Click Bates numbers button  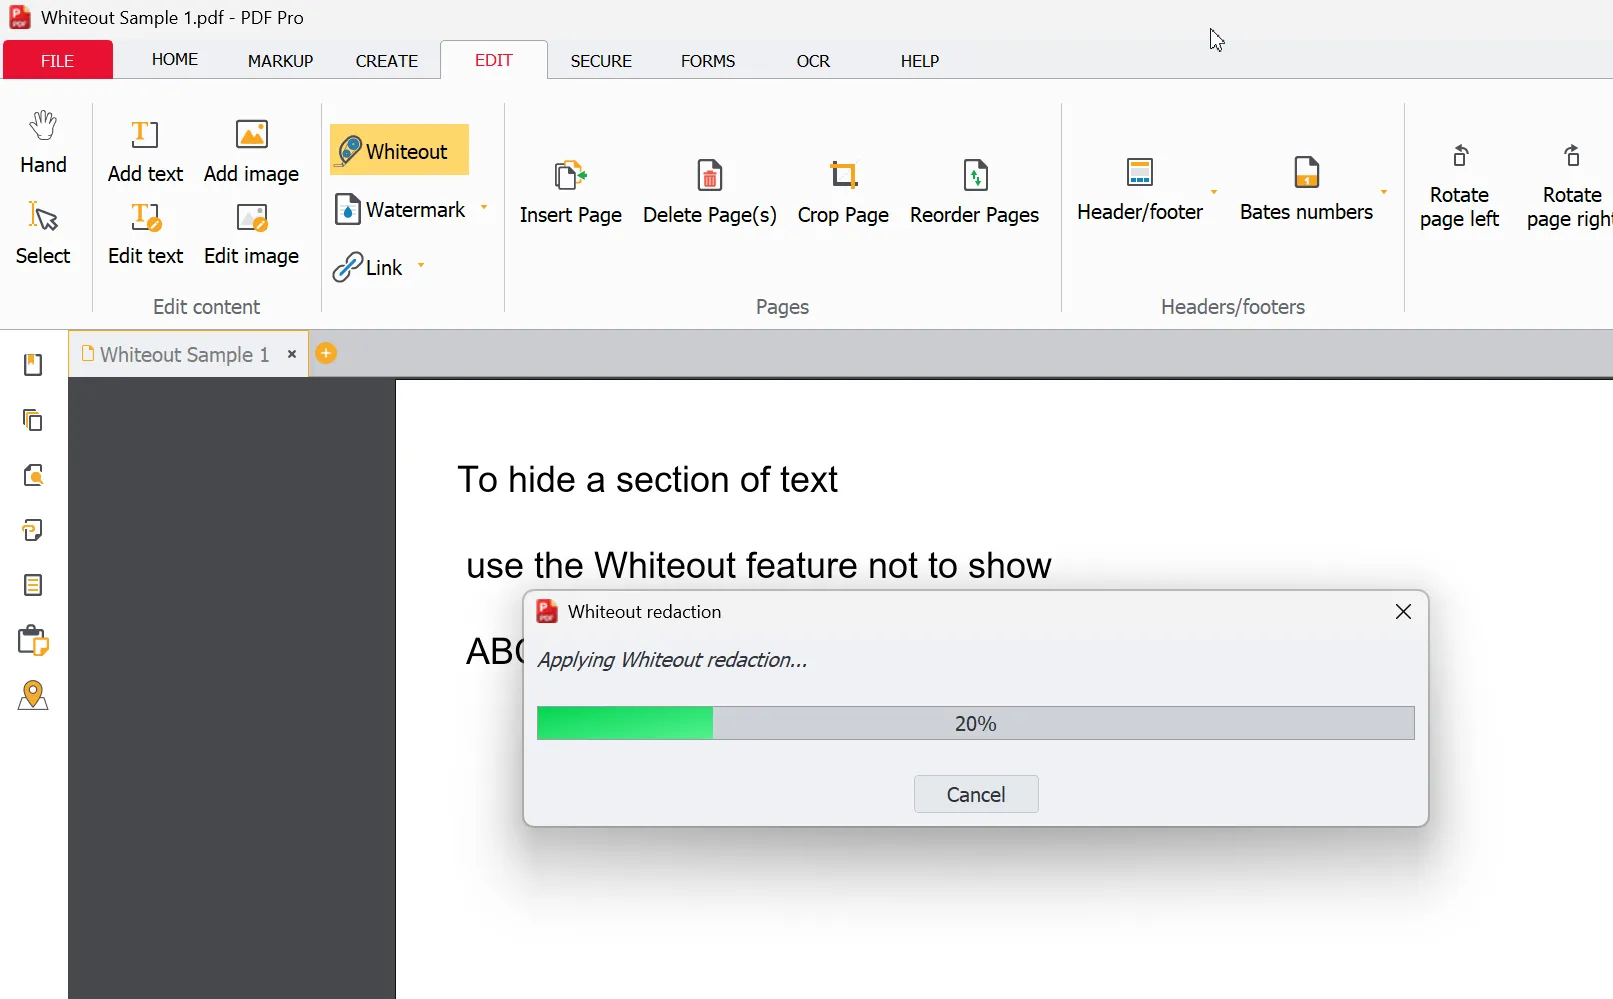tap(1306, 189)
